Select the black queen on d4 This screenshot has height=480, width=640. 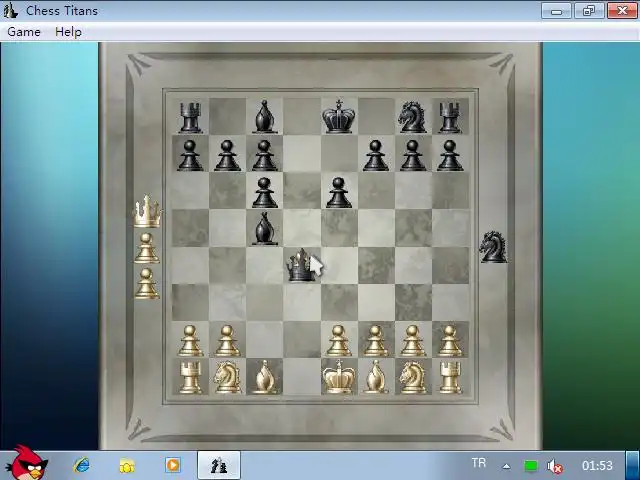pos(301,265)
